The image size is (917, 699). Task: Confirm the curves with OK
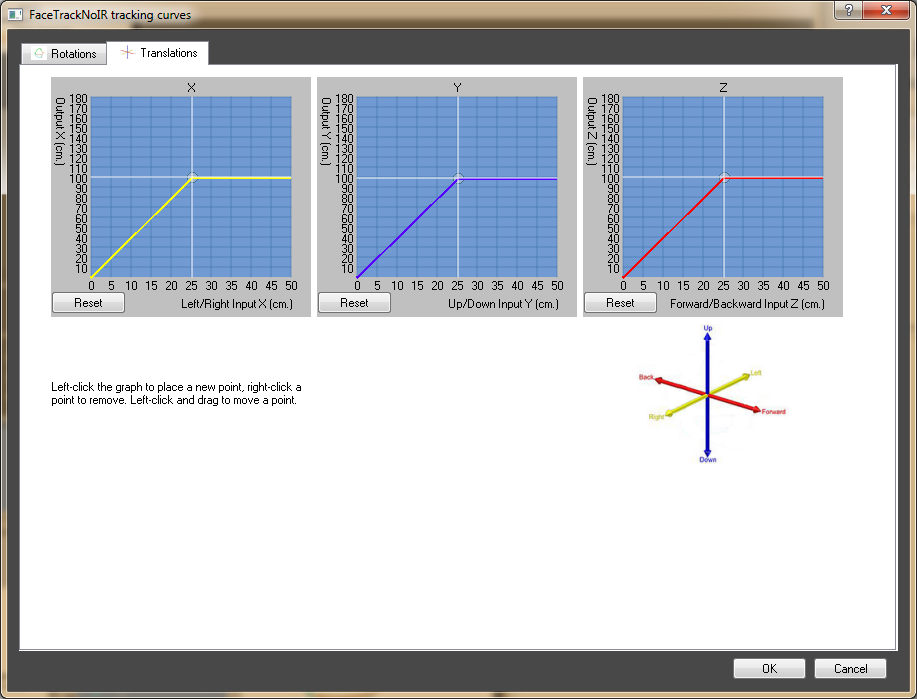pyautogui.click(x=770, y=669)
